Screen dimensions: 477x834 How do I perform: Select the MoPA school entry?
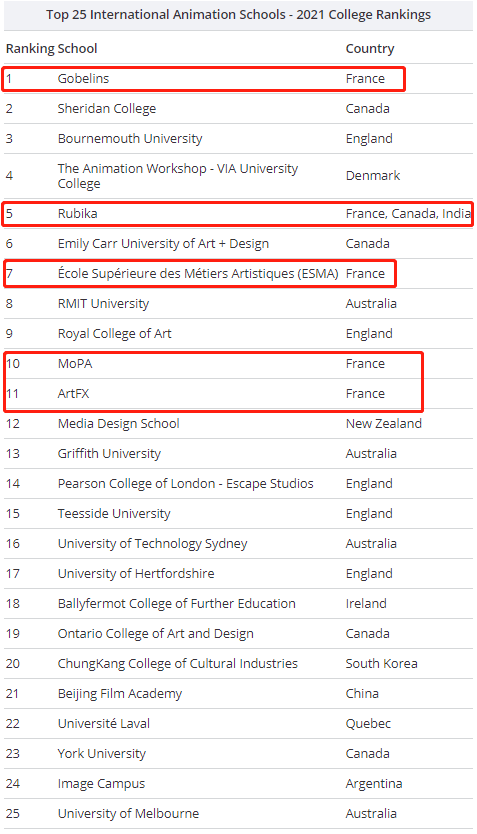click(x=75, y=364)
